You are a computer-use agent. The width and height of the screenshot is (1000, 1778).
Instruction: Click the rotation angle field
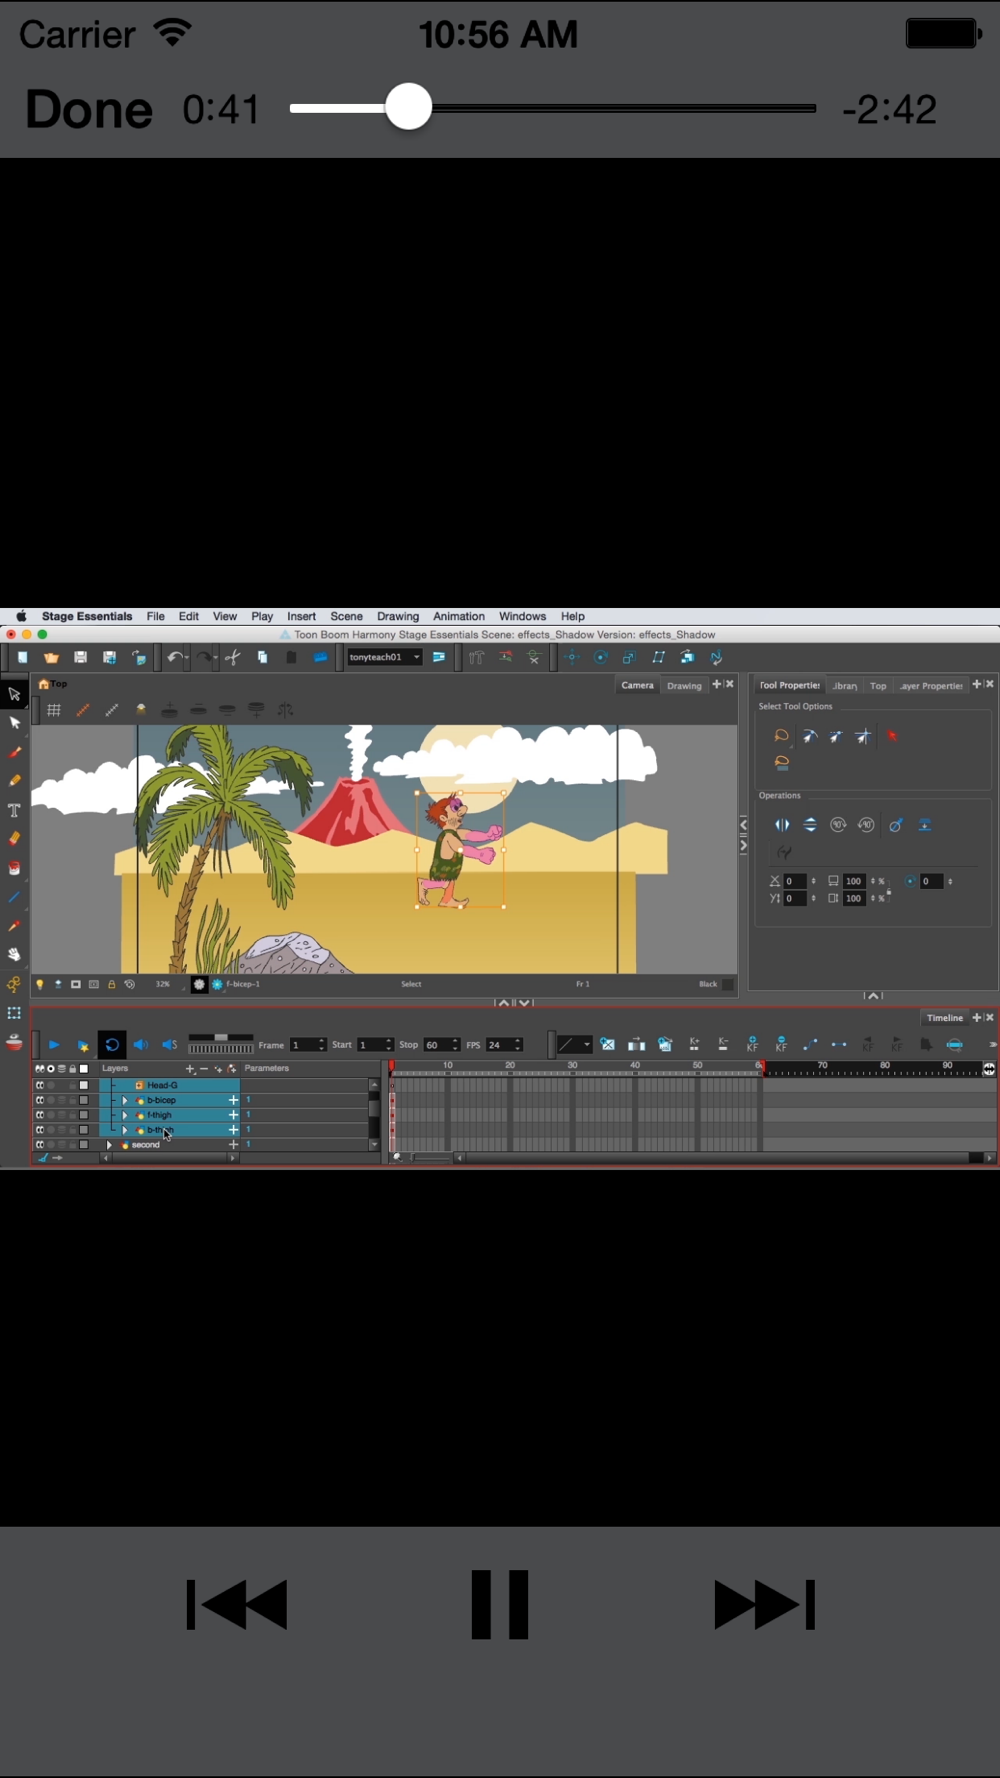click(931, 881)
